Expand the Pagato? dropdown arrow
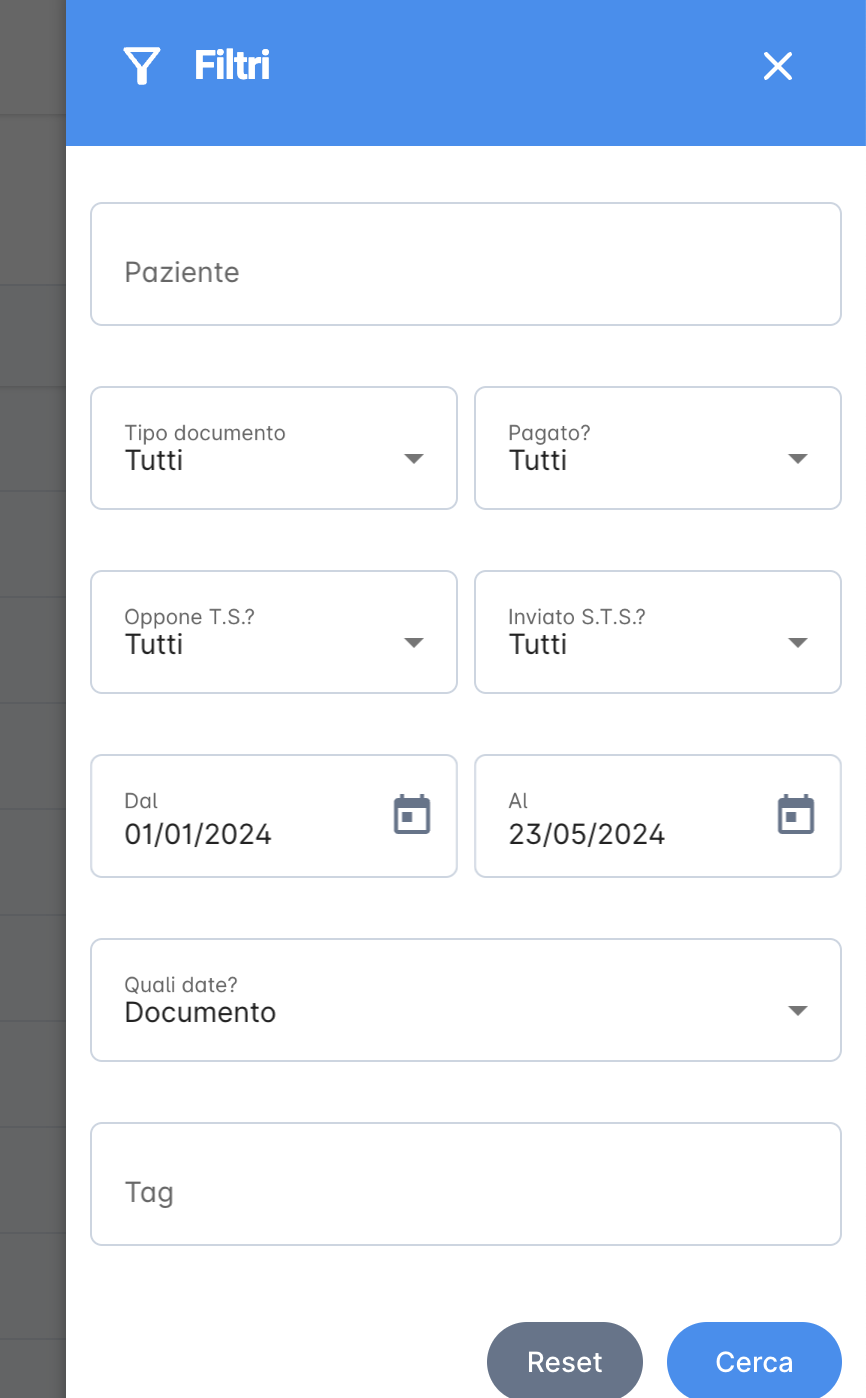The width and height of the screenshot is (866, 1398). 797,458
